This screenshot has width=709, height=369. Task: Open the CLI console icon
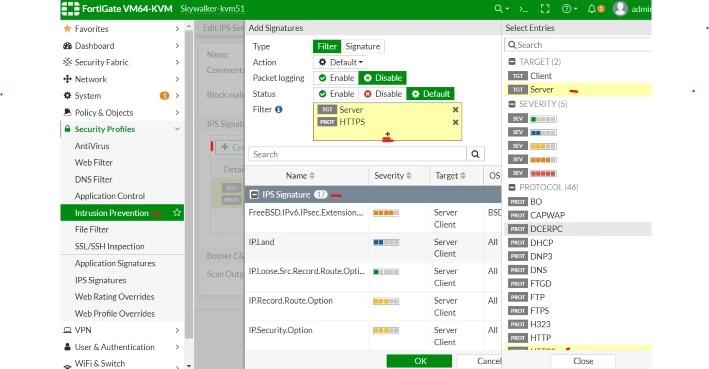[x=523, y=9]
